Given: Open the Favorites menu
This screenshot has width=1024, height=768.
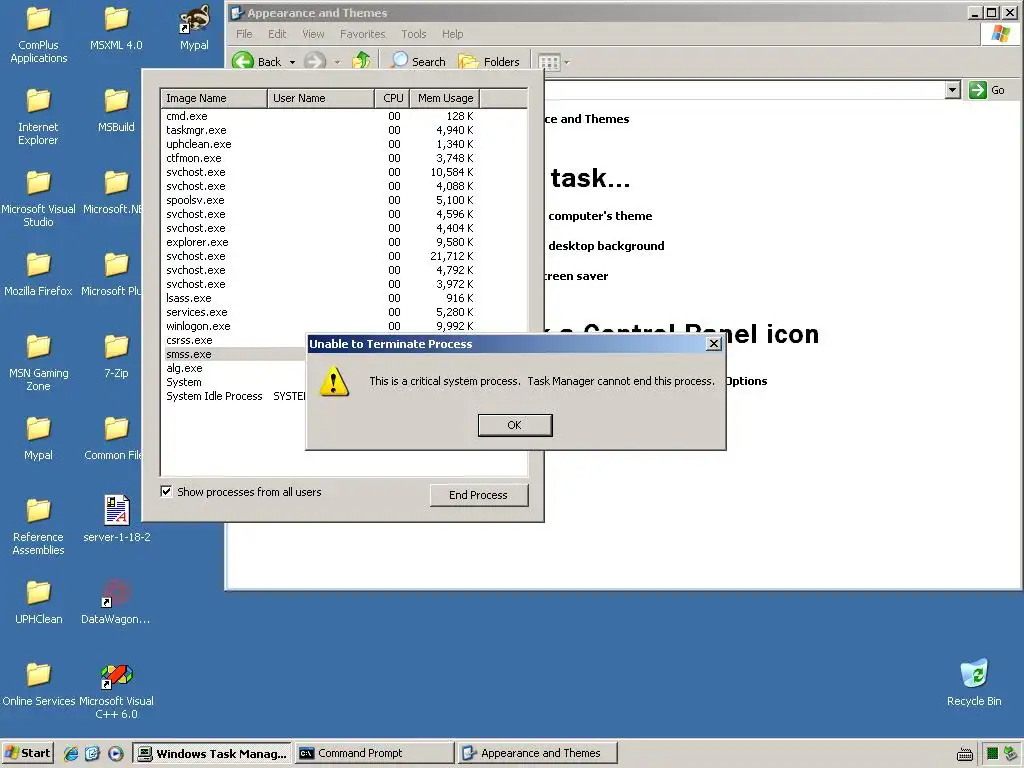Looking at the screenshot, I should 362,34.
